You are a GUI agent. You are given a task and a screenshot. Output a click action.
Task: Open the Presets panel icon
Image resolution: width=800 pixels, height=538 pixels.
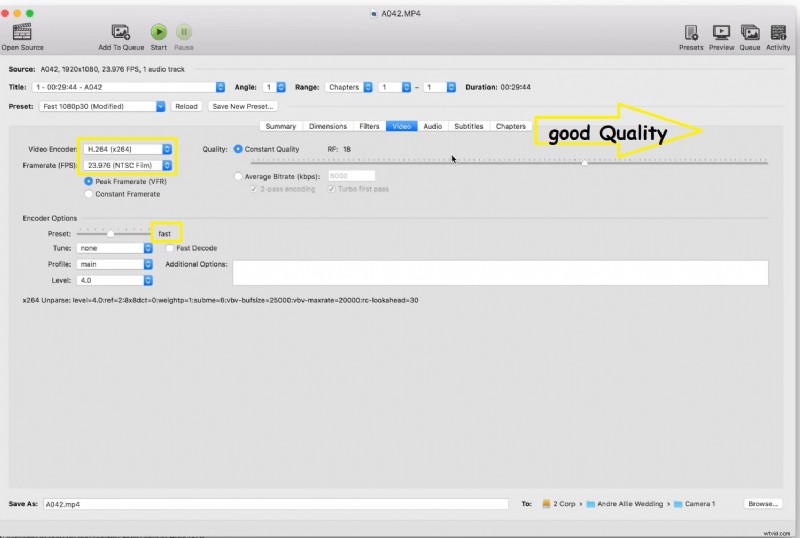691,32
